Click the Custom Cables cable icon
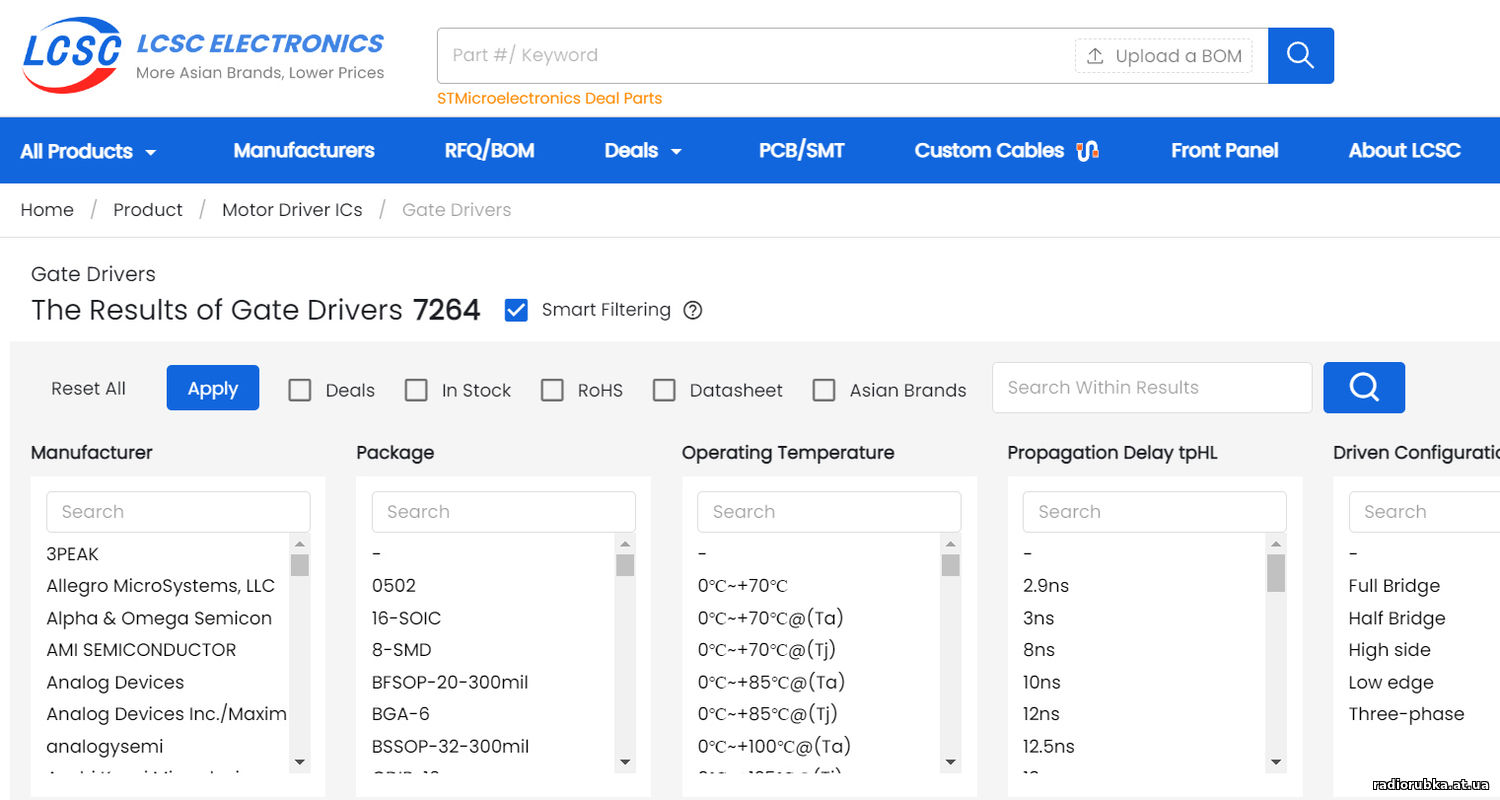The width and height of the screenshot is (1500, 800). click(1087, 151)
